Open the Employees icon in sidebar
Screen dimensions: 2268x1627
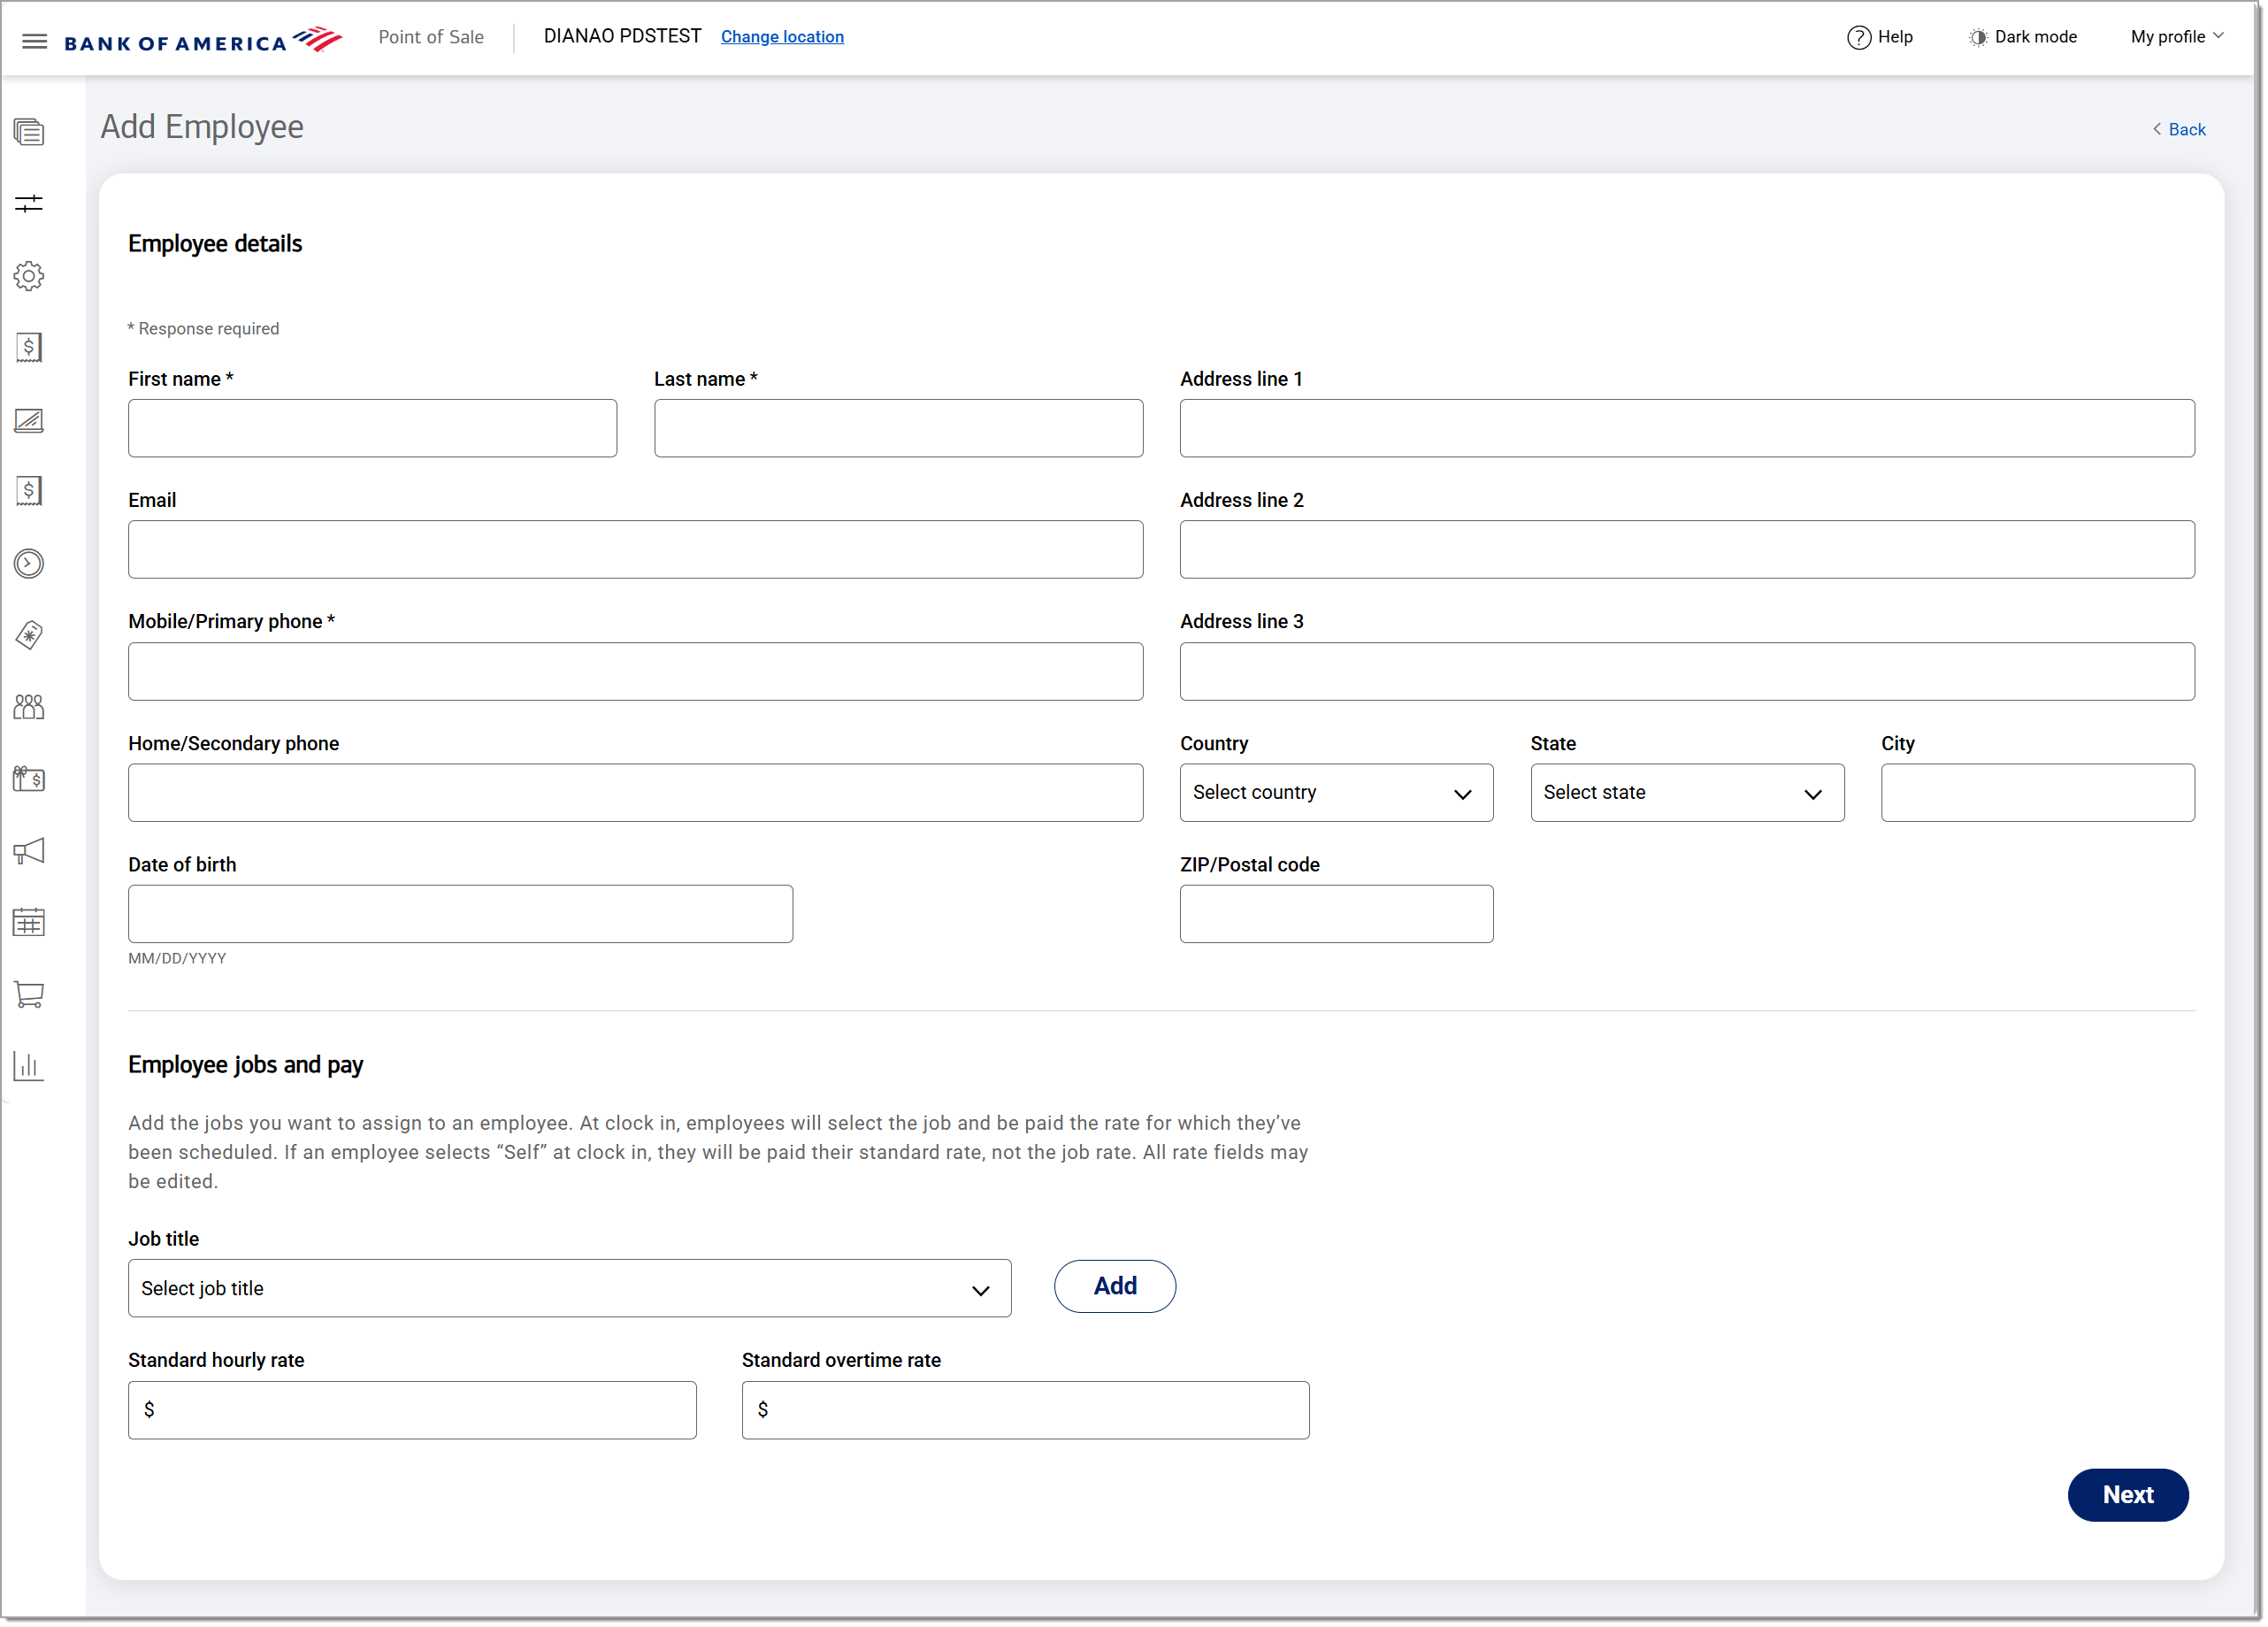point(29,707)
